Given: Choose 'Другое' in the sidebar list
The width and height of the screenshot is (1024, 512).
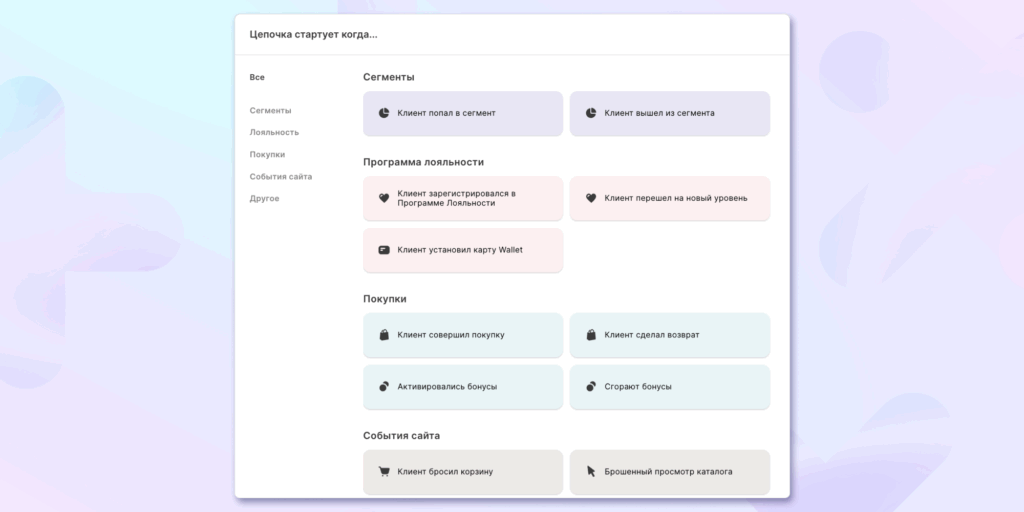Looking at the screenshot, I should pyautogui.click(x=264, y=198).
